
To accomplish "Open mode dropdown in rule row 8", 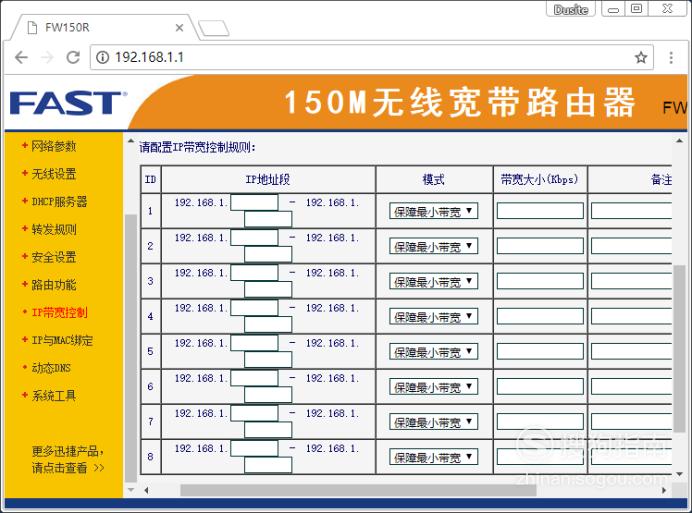I will tap(433, 457).
